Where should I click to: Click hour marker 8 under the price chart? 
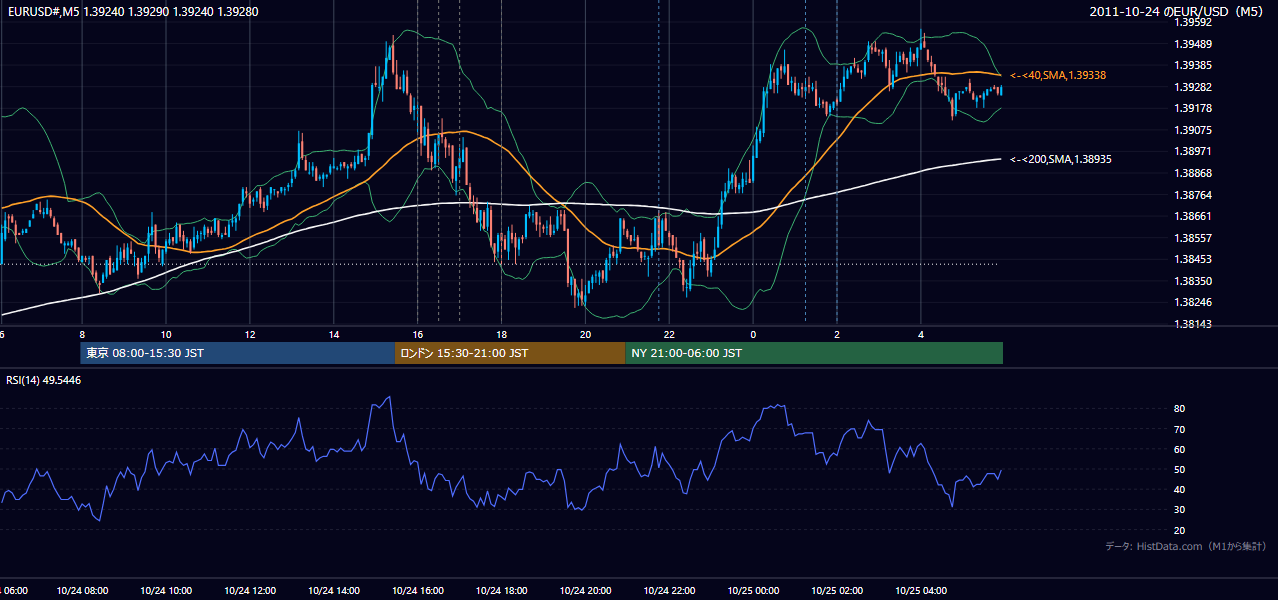pyautogui.click(x=82, y=334)
